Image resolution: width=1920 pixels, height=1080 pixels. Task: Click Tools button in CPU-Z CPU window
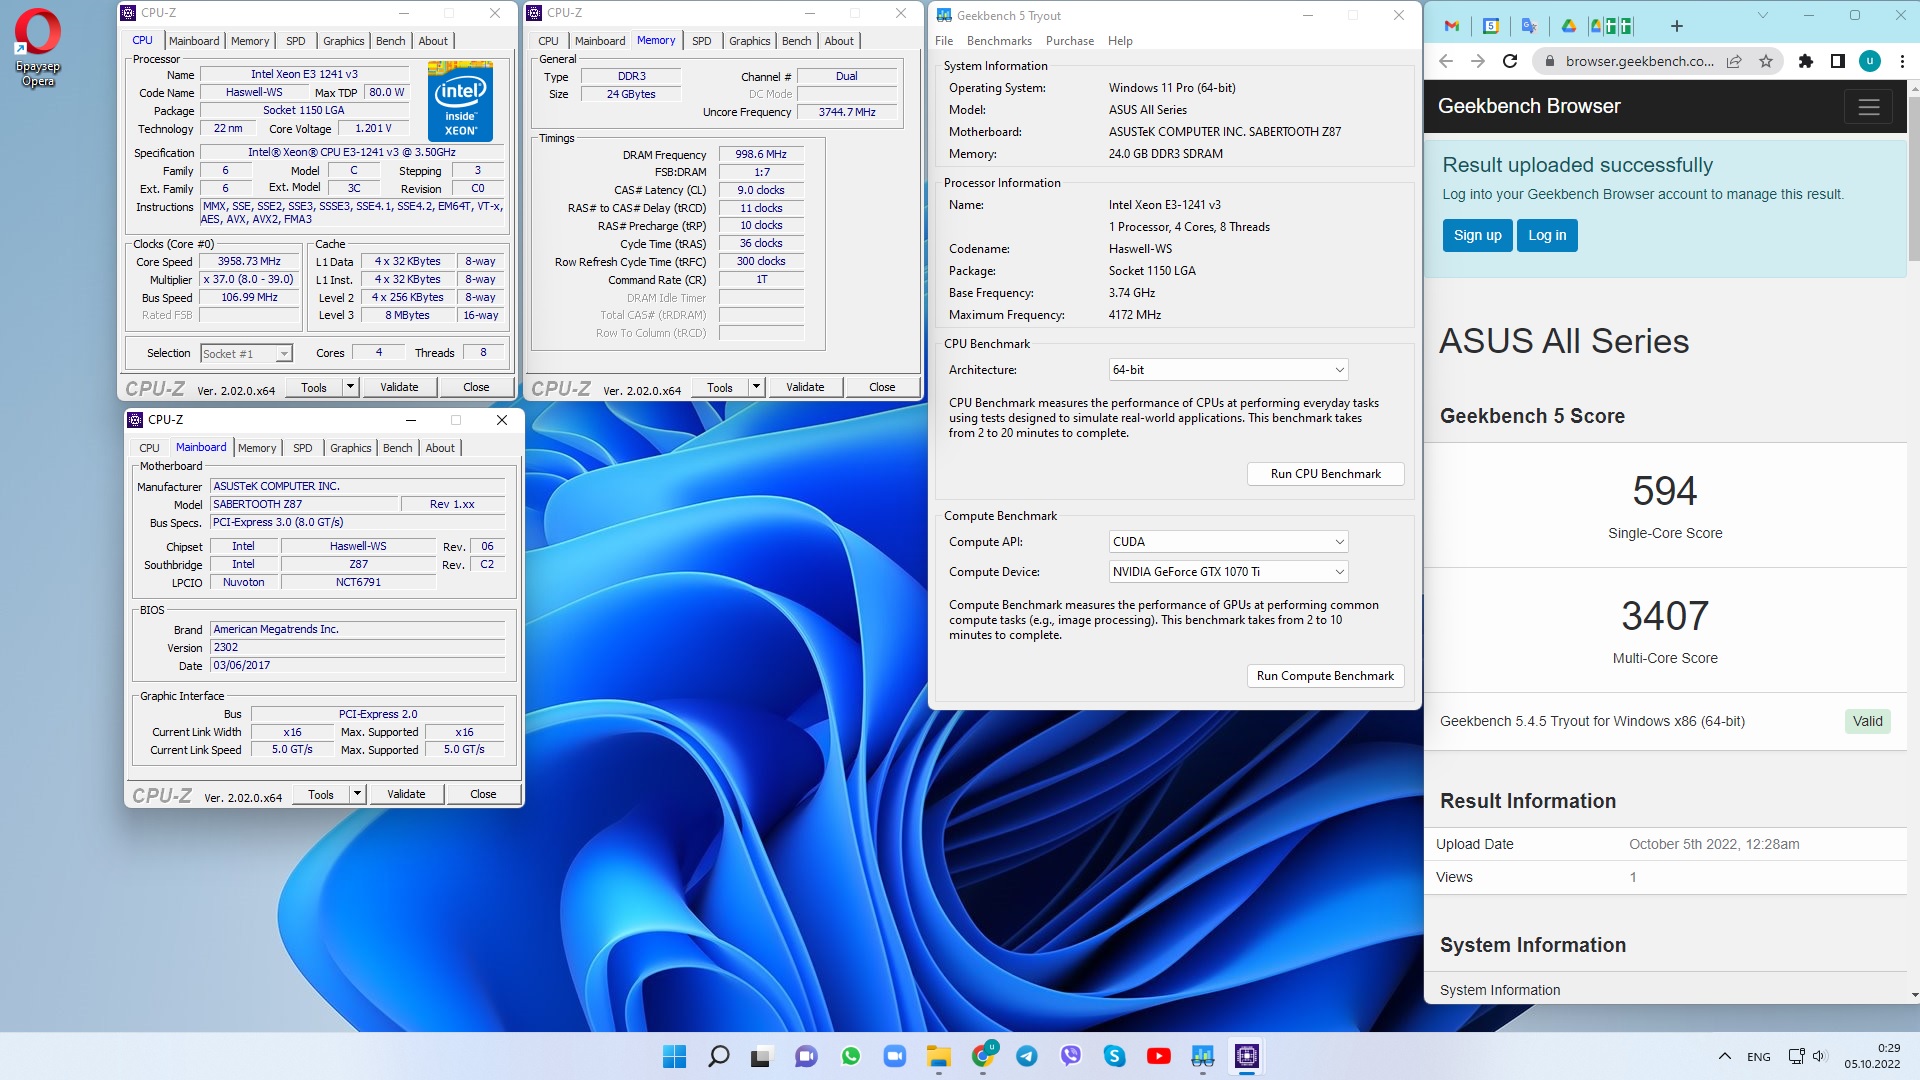(x=314, y=387)
